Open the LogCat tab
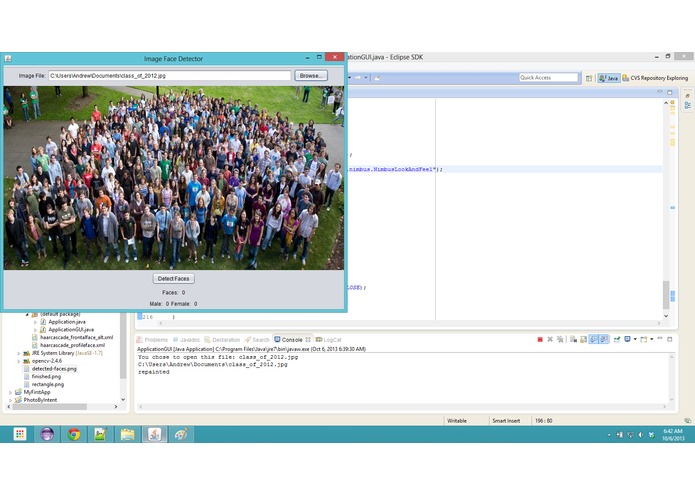Screen dimensions: 695x494 coord(328,340)
